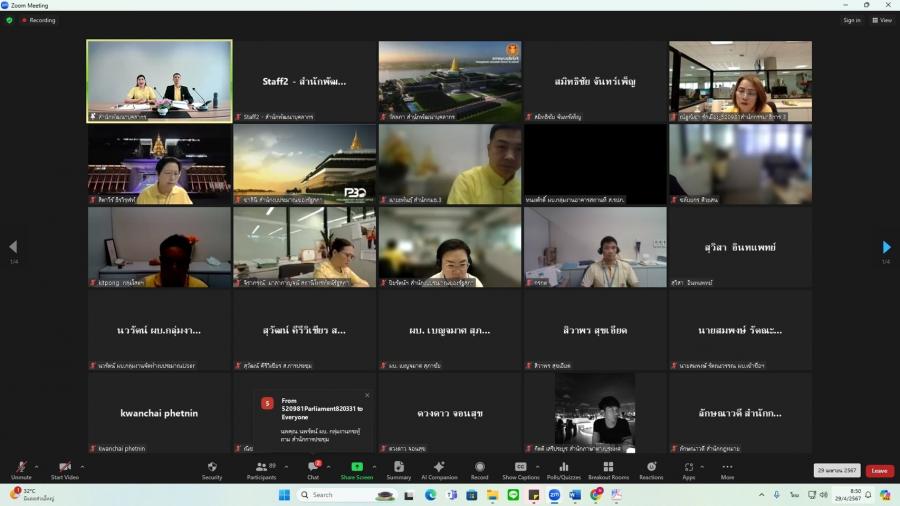Open the More options menu
This screenshot has width=900, height=506.
click(x=727, y=469)
